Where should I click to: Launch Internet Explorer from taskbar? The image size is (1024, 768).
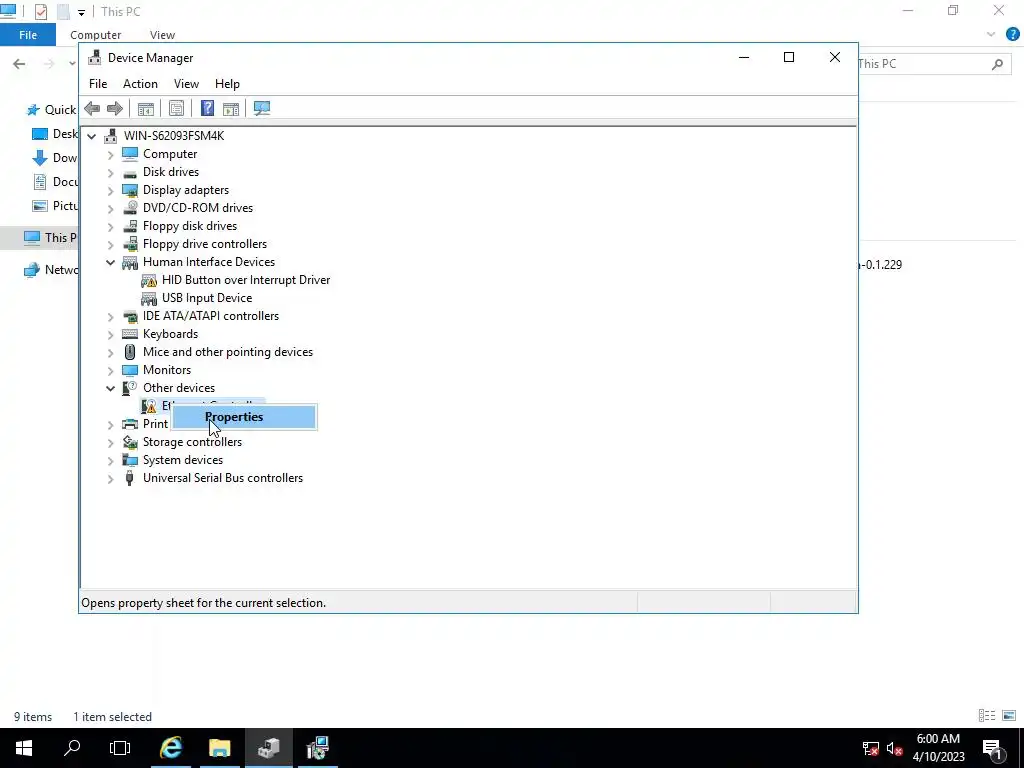(171, 748)
